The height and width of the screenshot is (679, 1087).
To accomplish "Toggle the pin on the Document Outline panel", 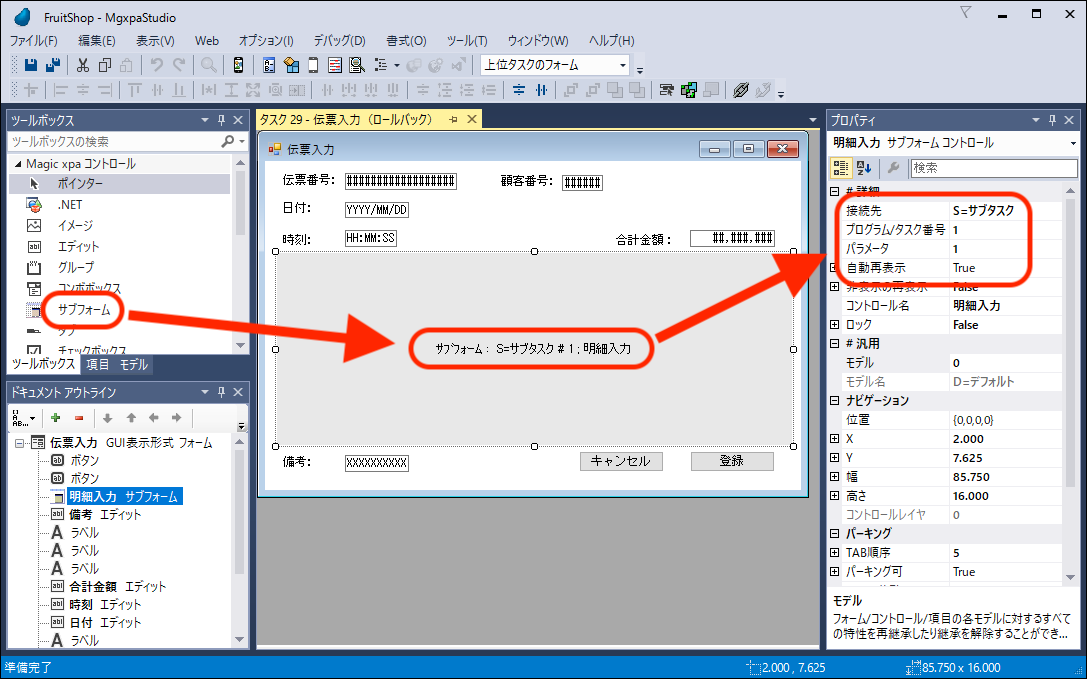I will 221,392.
